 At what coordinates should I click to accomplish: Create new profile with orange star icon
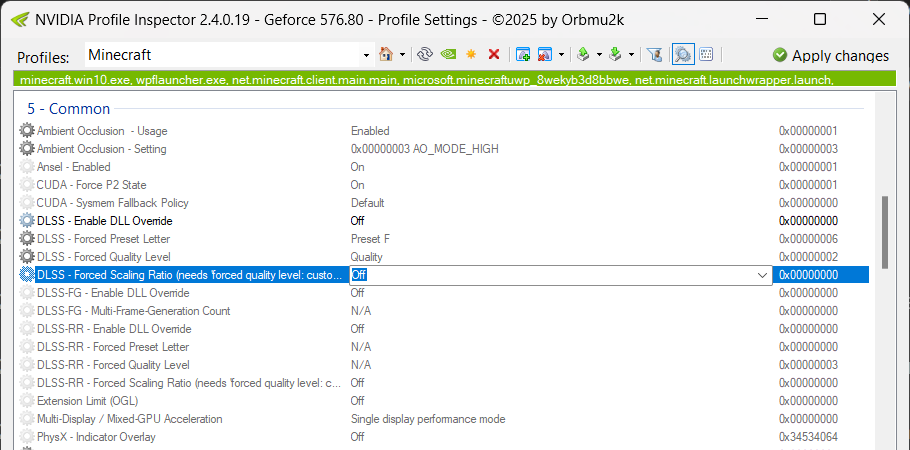(x=471, y=55)
